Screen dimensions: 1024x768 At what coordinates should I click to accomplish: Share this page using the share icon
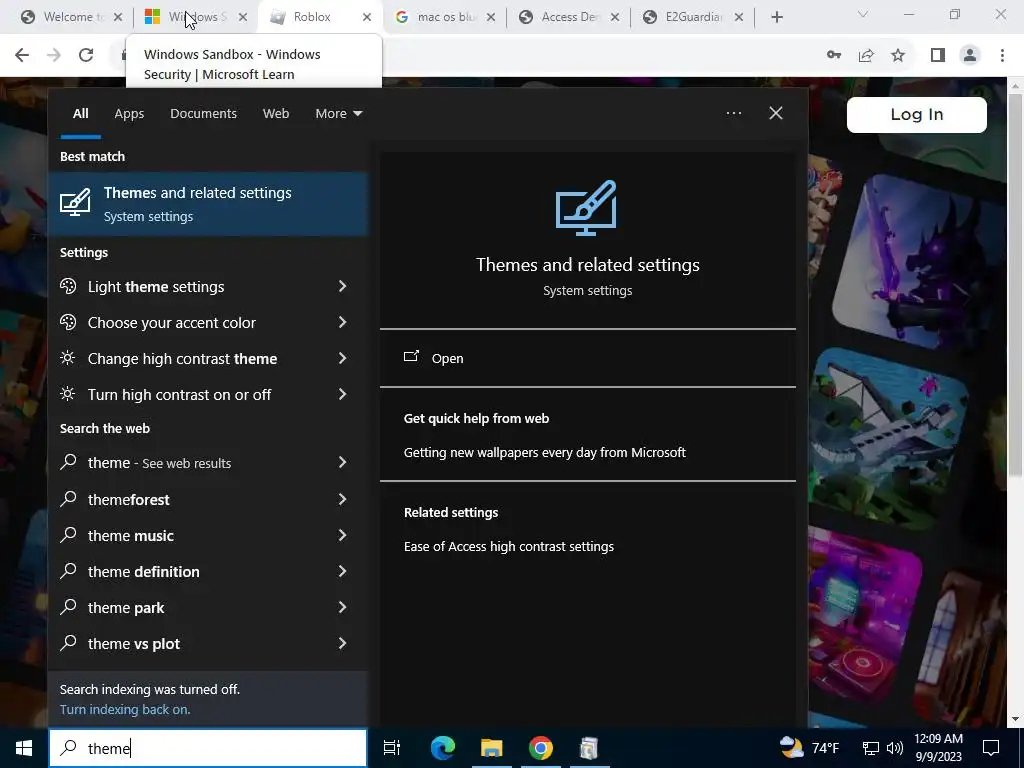(866, 56)
